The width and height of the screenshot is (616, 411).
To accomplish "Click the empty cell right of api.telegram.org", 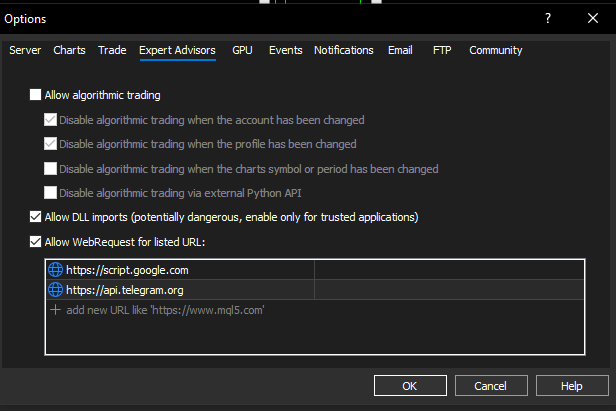I will pyautogui.click(x=449, y=290).
